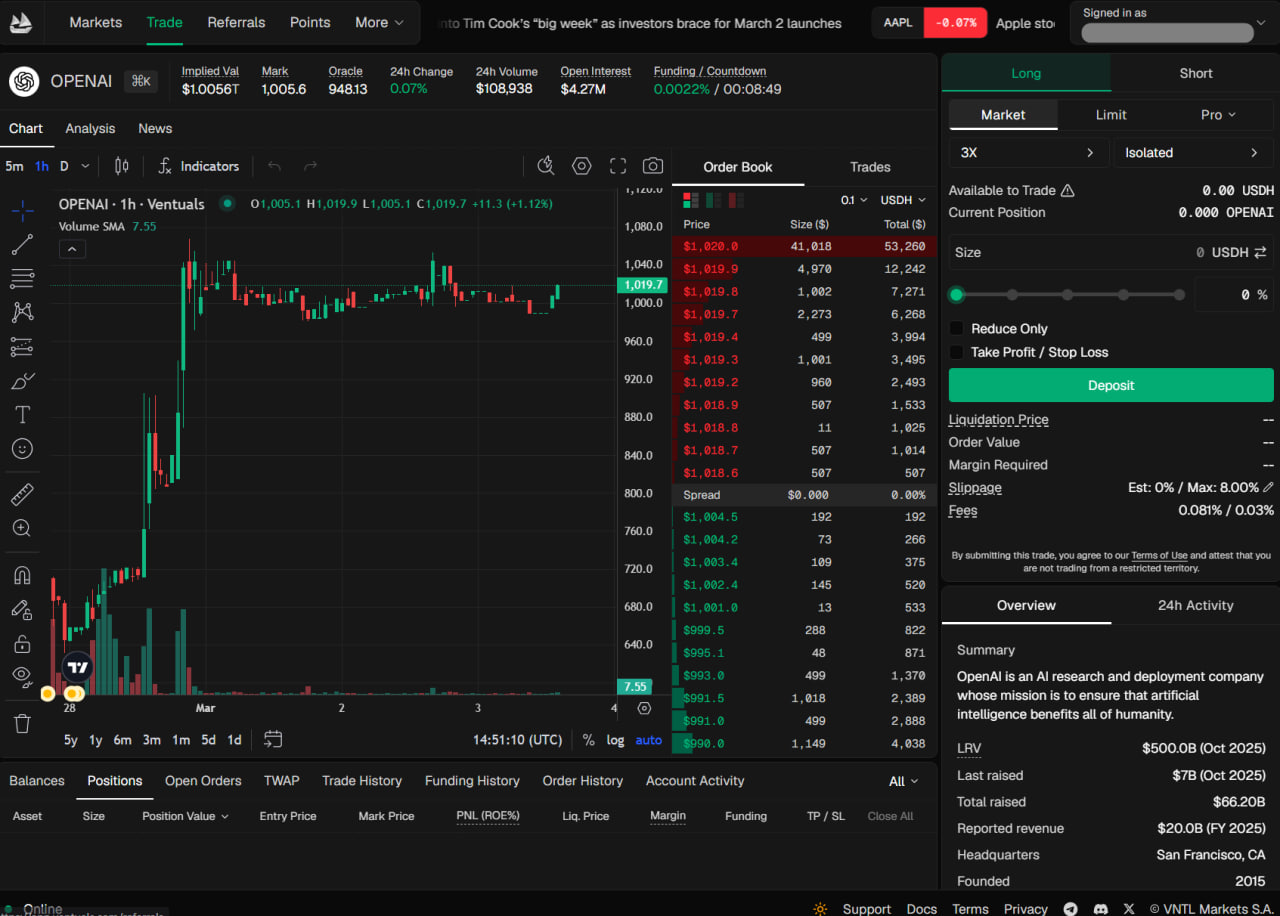Select the crosshair cursor tool
Screen dimensions: 1280x916
(x=22, y=210)
